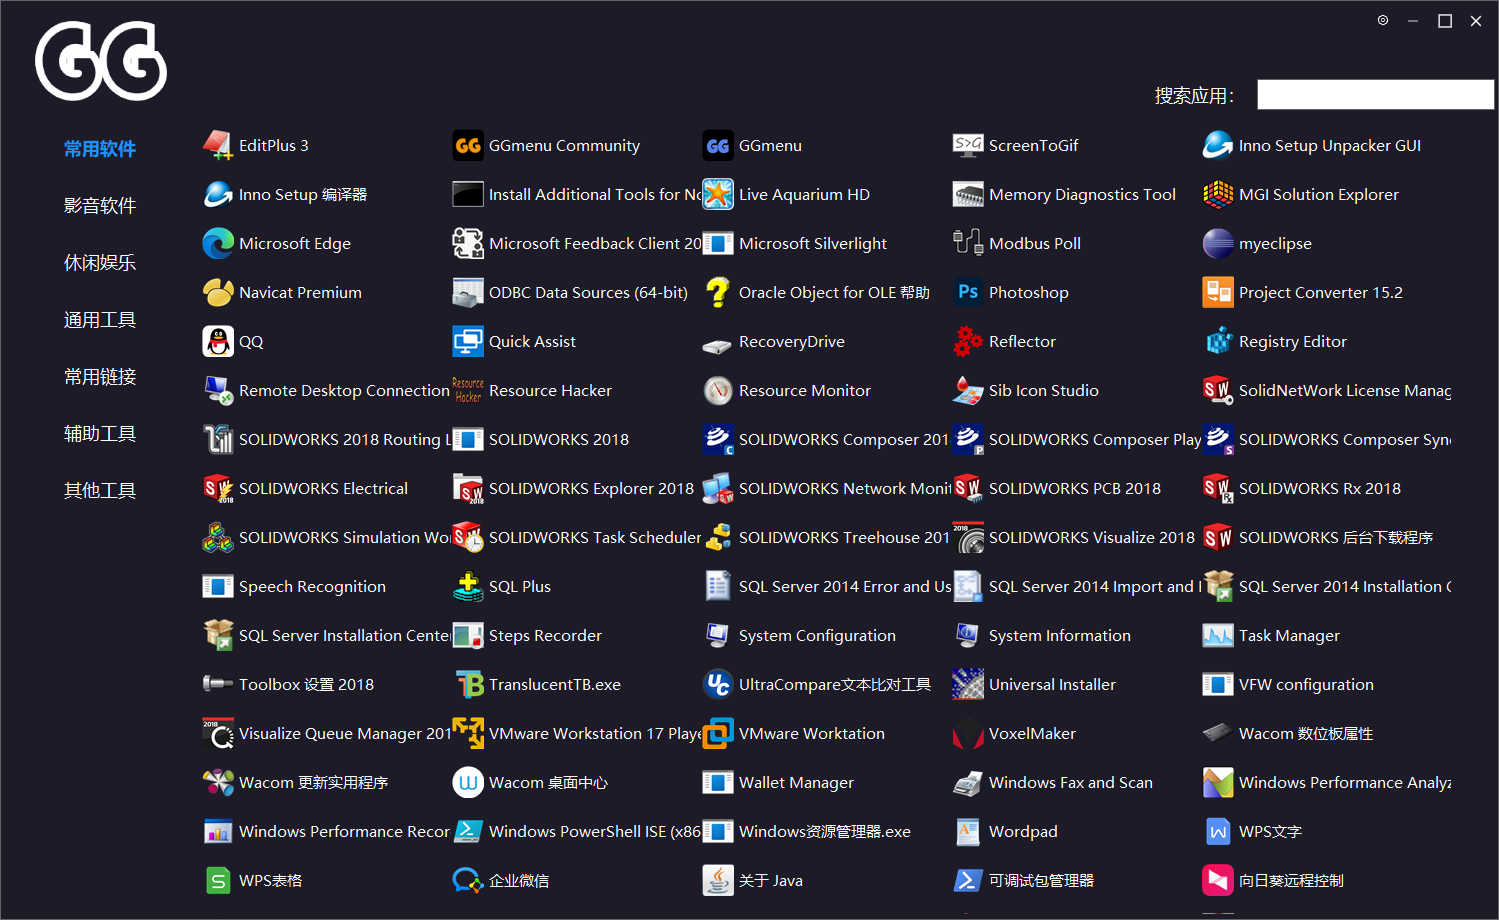Click Windows Fax and Scan label
The image size is (1499, 920).
point(1070,783)
